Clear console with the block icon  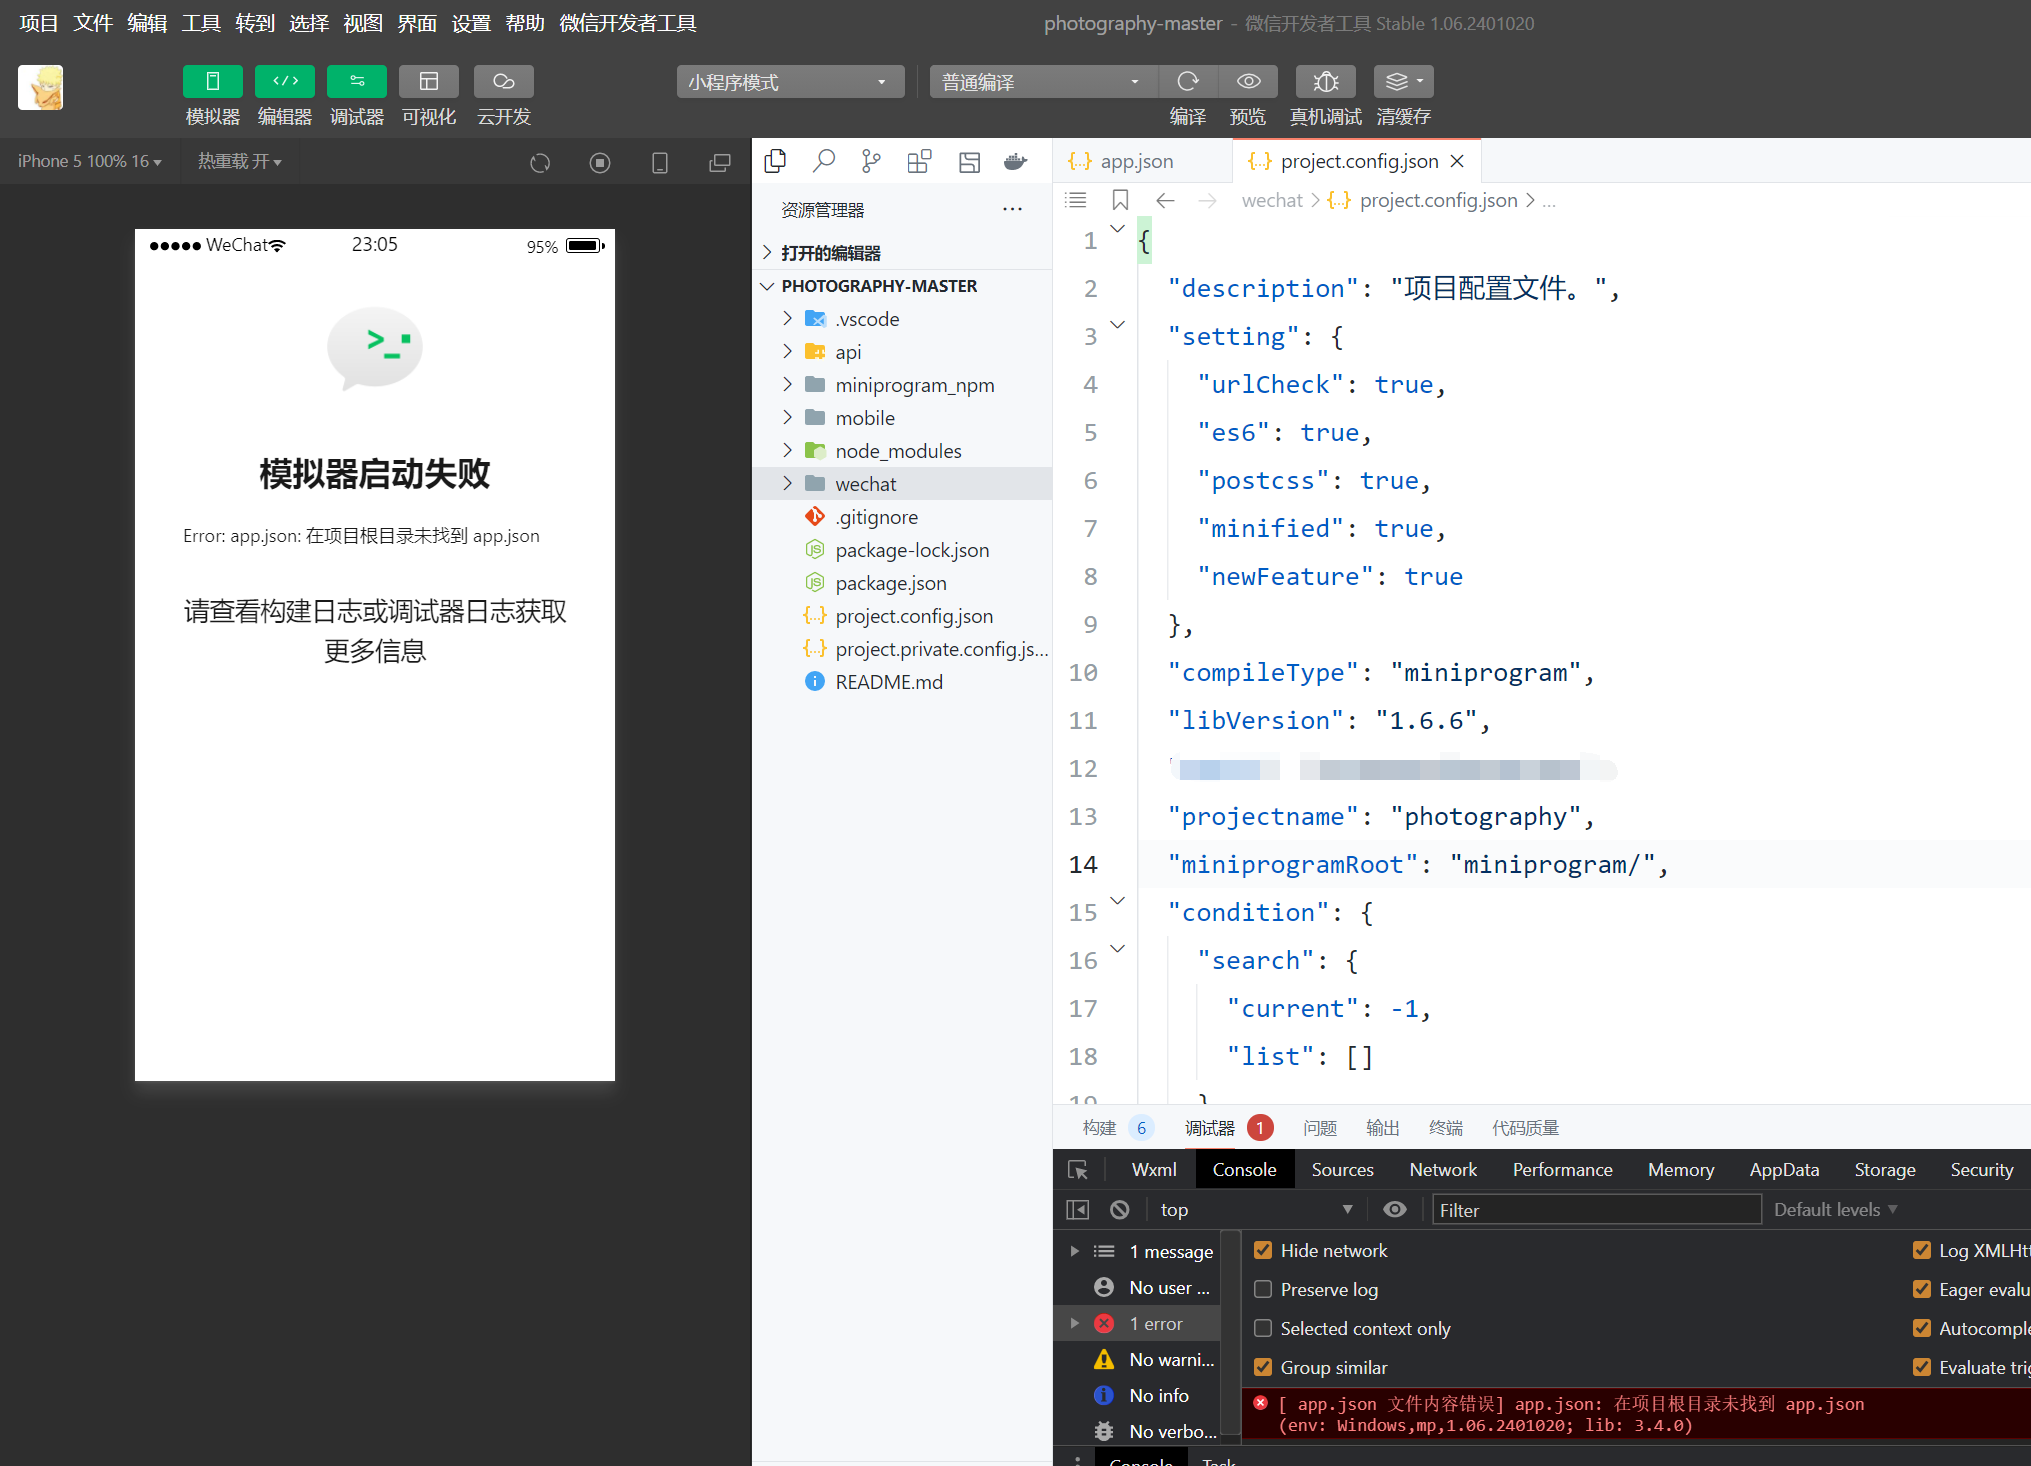(1120, 1210)
